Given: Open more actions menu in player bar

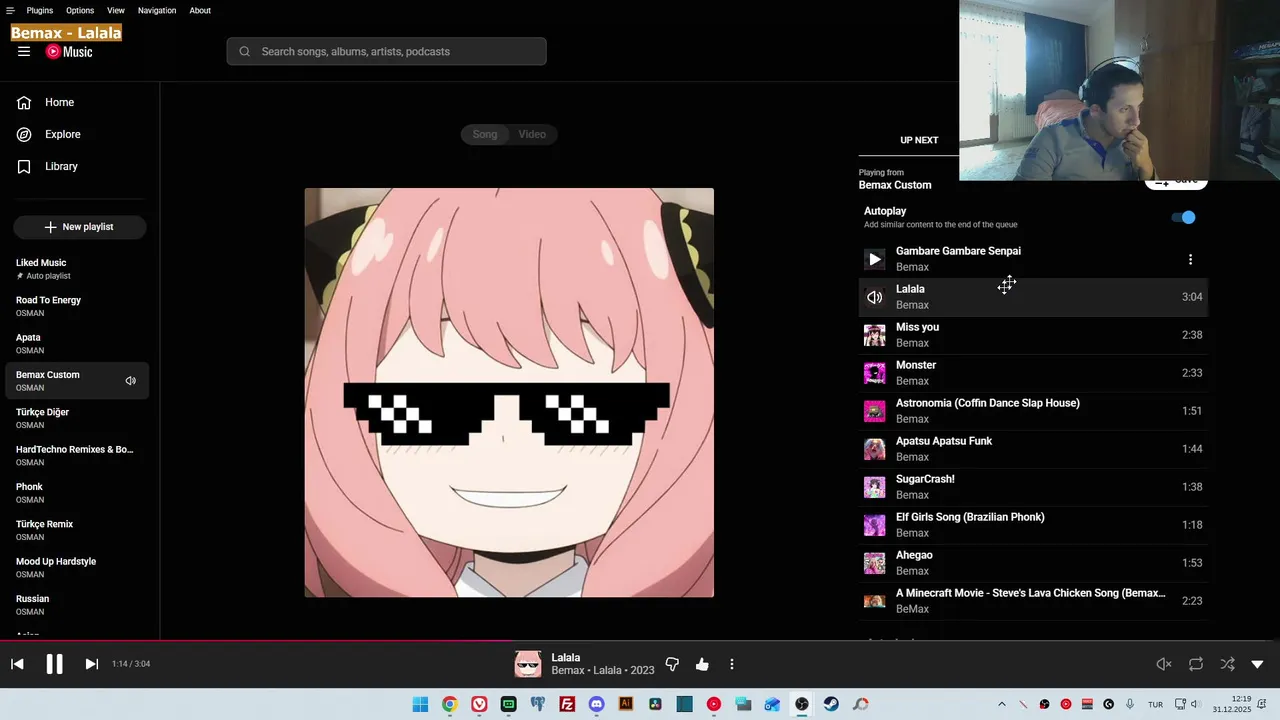Looking at the screenshot, I should 731,664.
